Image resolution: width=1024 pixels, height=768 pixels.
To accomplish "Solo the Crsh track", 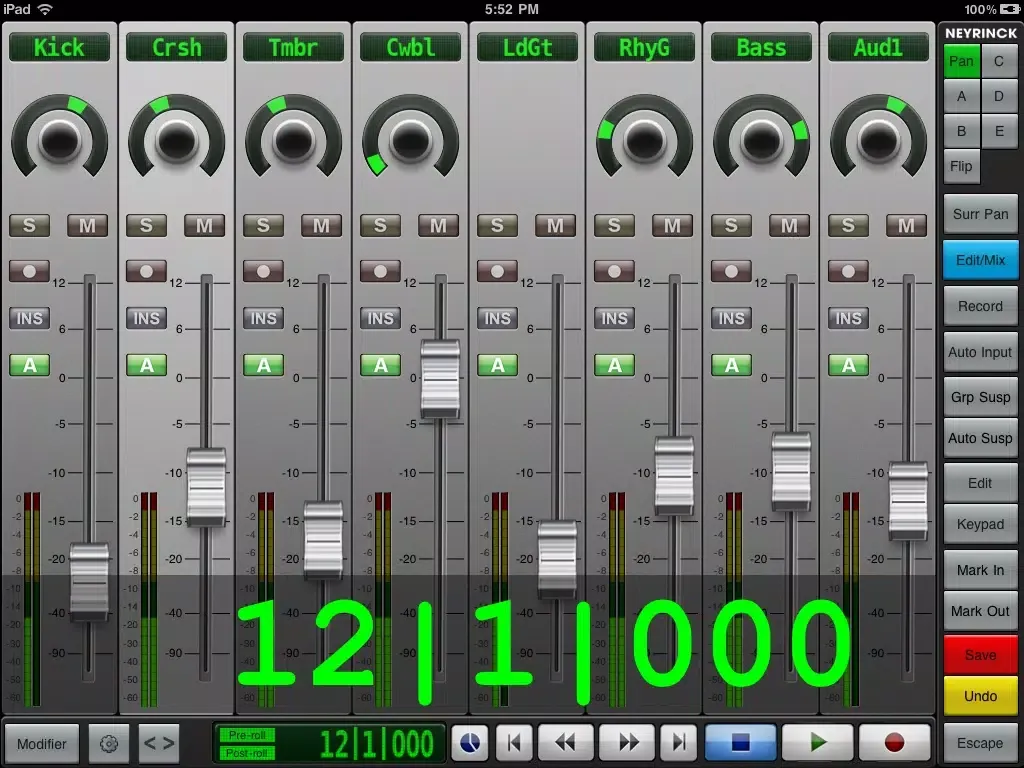I will 146,225.
